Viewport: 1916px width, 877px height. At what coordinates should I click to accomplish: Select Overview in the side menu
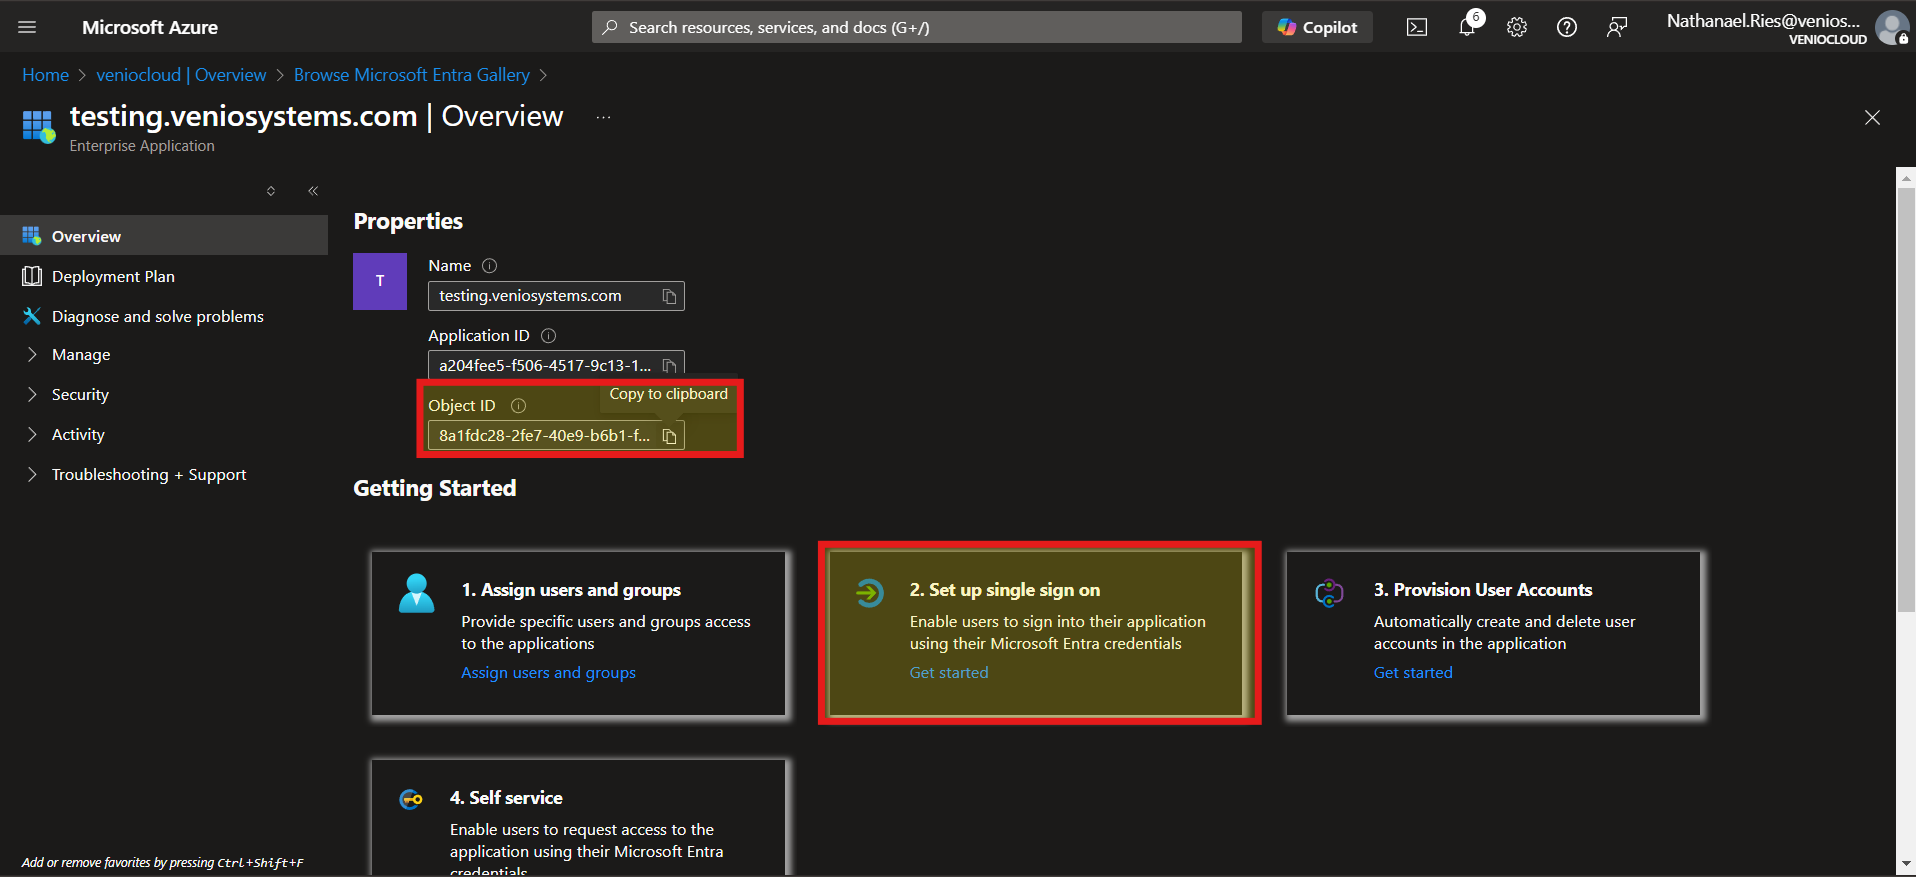(164, 236)
